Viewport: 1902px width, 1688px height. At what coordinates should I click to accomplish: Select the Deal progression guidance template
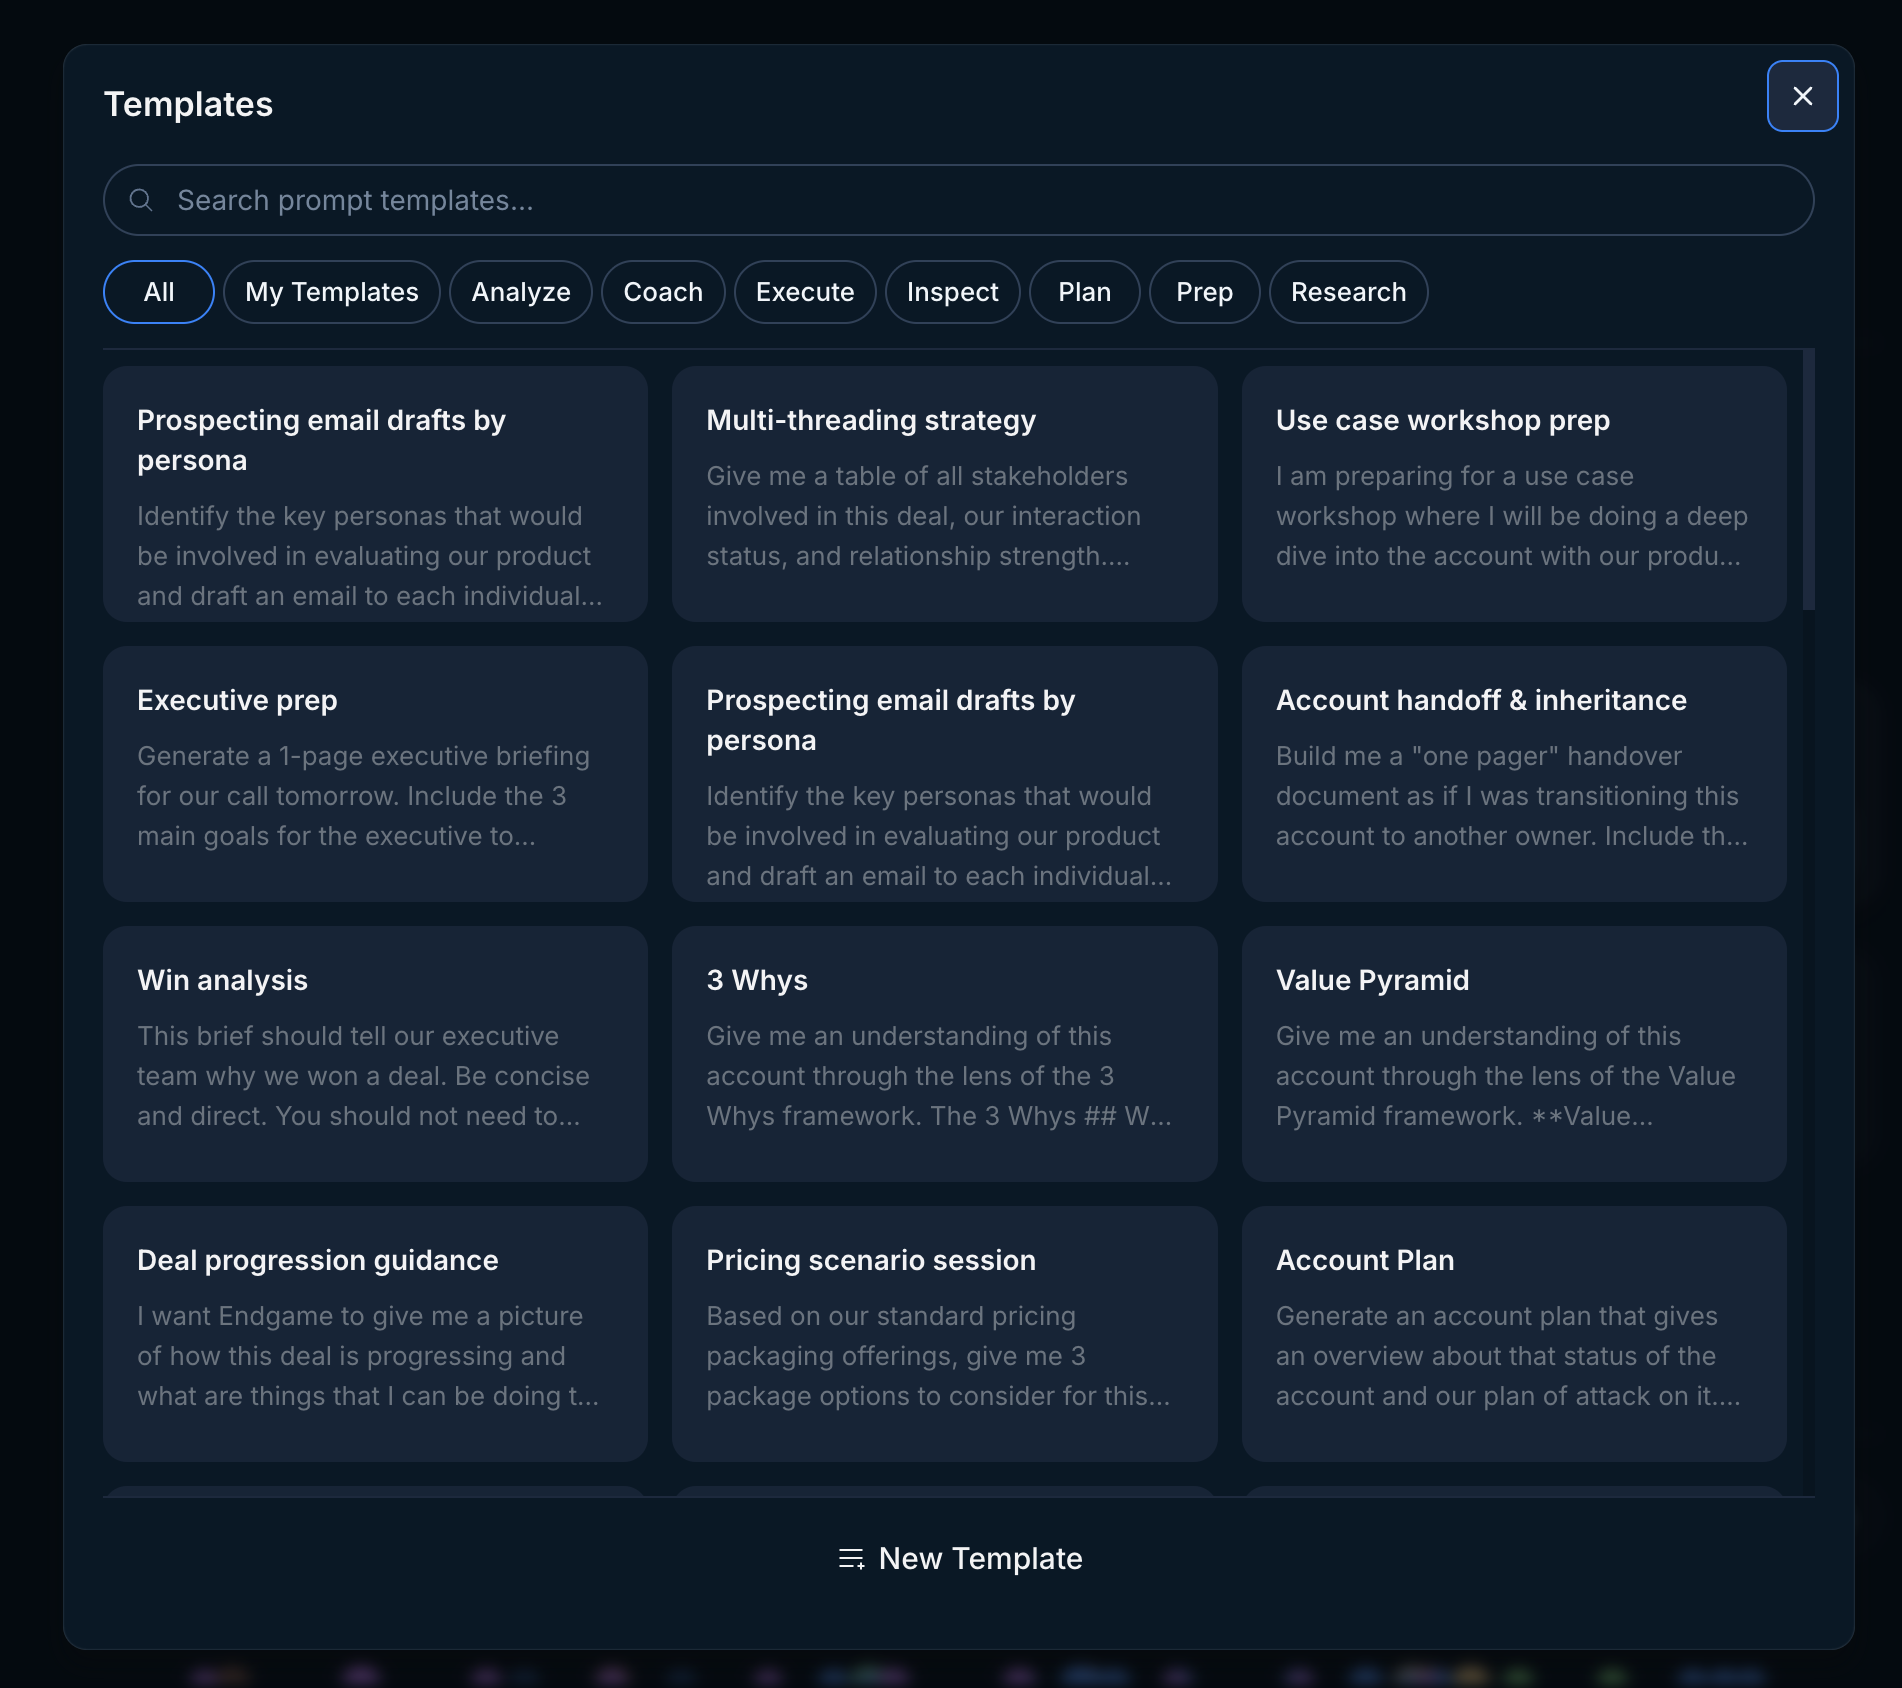[x=375, y=1334]
